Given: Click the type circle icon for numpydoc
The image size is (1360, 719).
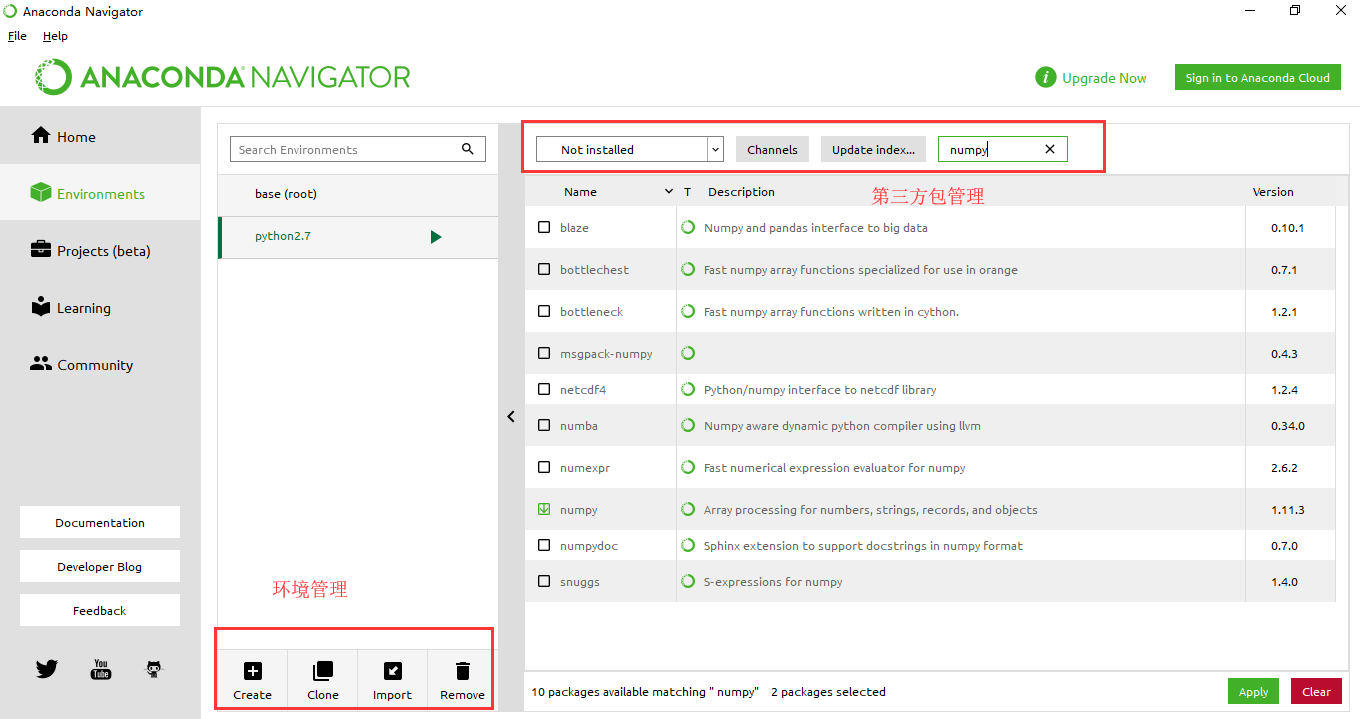Looking at the screenshot, I should (x=688, y=545).
